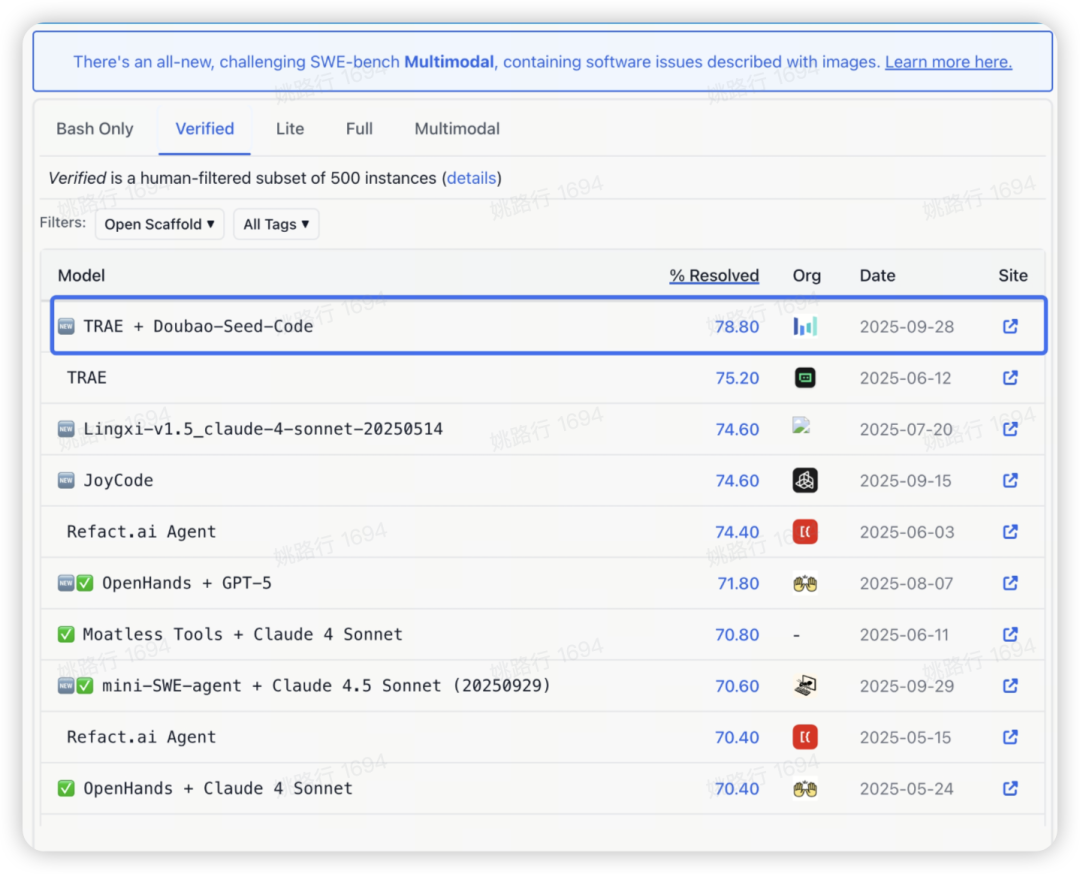Click the date 2025-08-07
Viewport: 1080px width, 874px height.
click(906, 583)
